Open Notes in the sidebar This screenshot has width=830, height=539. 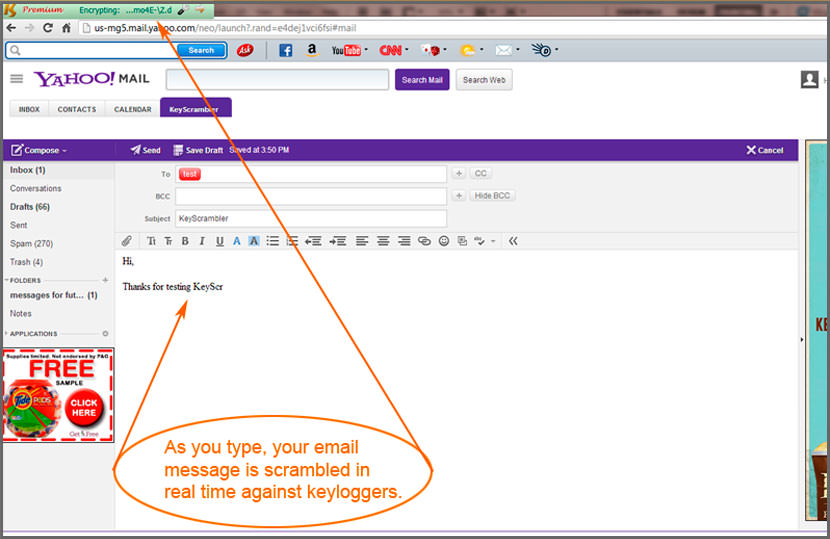tap(21, 313)
